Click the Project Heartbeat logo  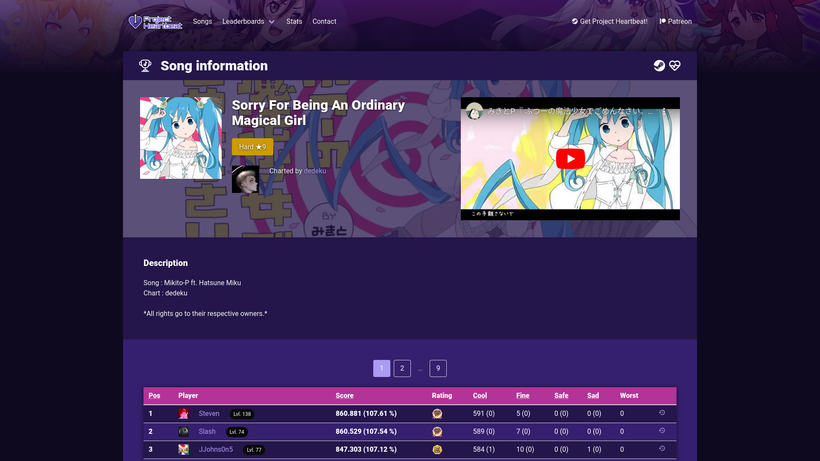coord(155,21)
